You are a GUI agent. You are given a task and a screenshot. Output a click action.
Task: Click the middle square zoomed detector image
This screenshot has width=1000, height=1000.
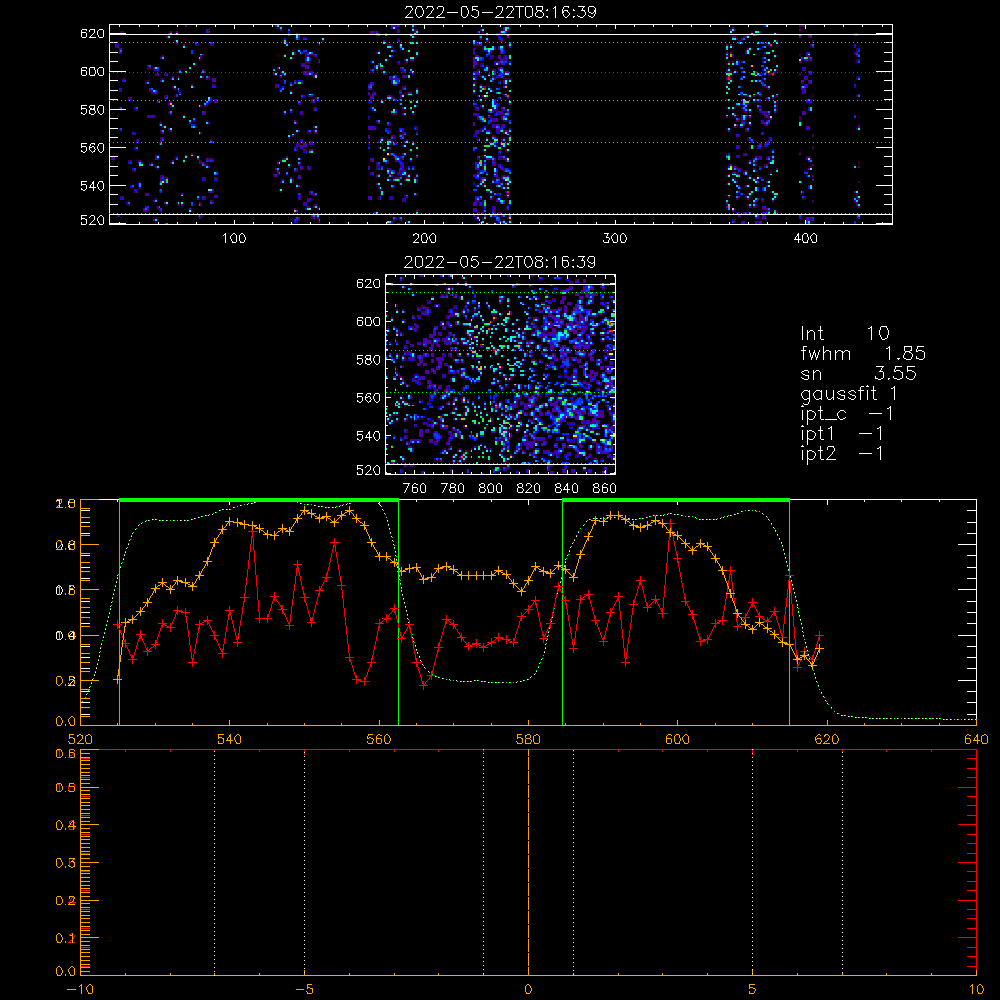501,374
